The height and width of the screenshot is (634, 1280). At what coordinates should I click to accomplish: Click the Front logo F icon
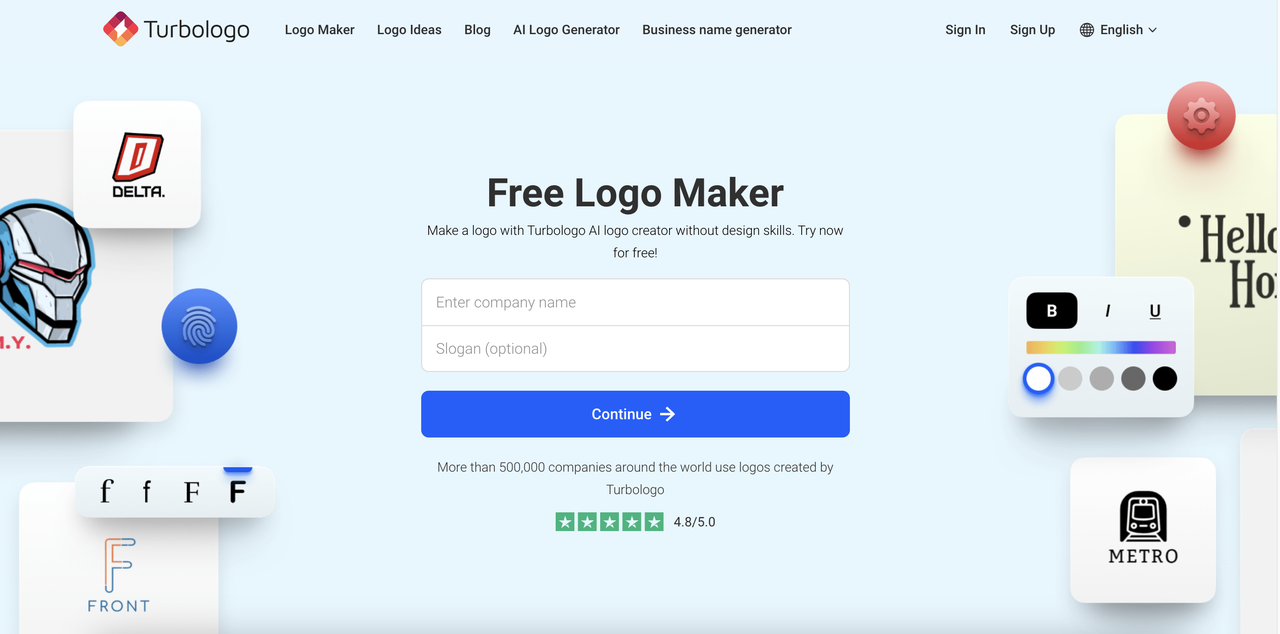pyautogui.click(x=119, y=565)
